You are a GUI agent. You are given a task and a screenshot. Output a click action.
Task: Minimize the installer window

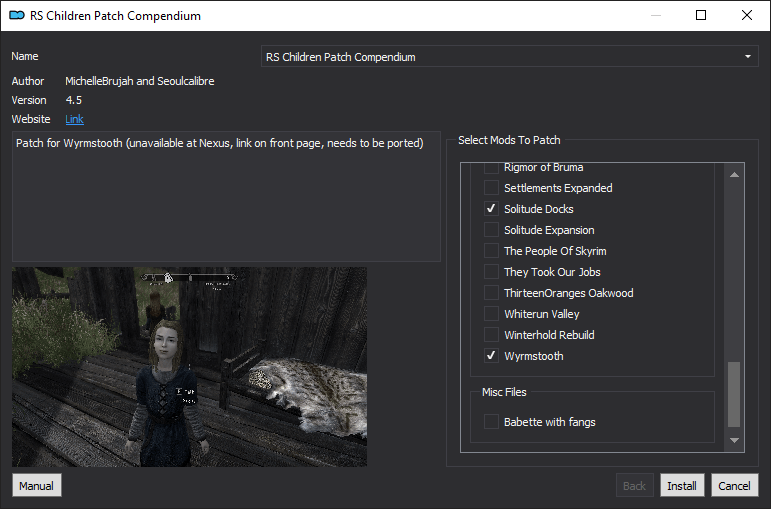(x=655, y=15)
